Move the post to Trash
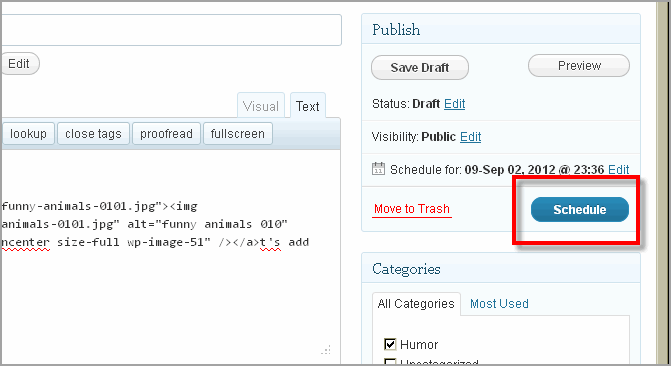Viewport: 671px width, 366px height. [x=412, y=209]
